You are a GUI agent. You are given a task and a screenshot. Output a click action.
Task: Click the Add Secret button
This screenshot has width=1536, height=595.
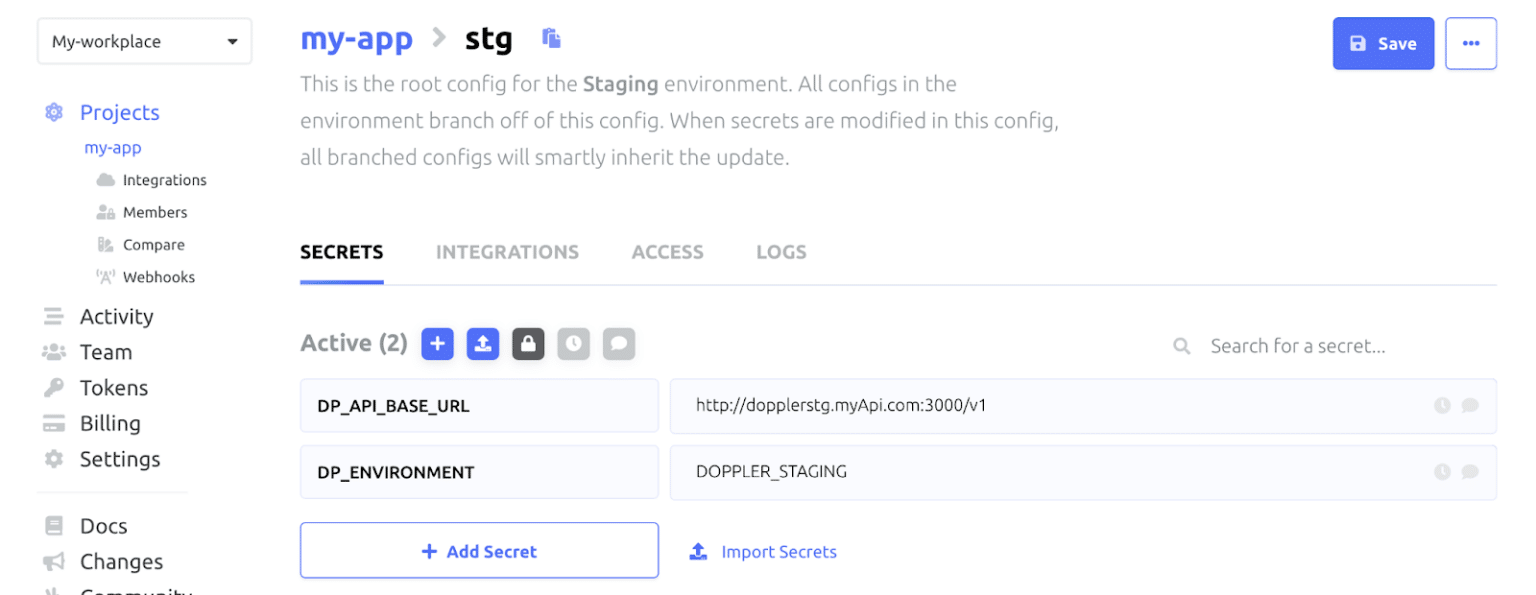coord(479,551)
